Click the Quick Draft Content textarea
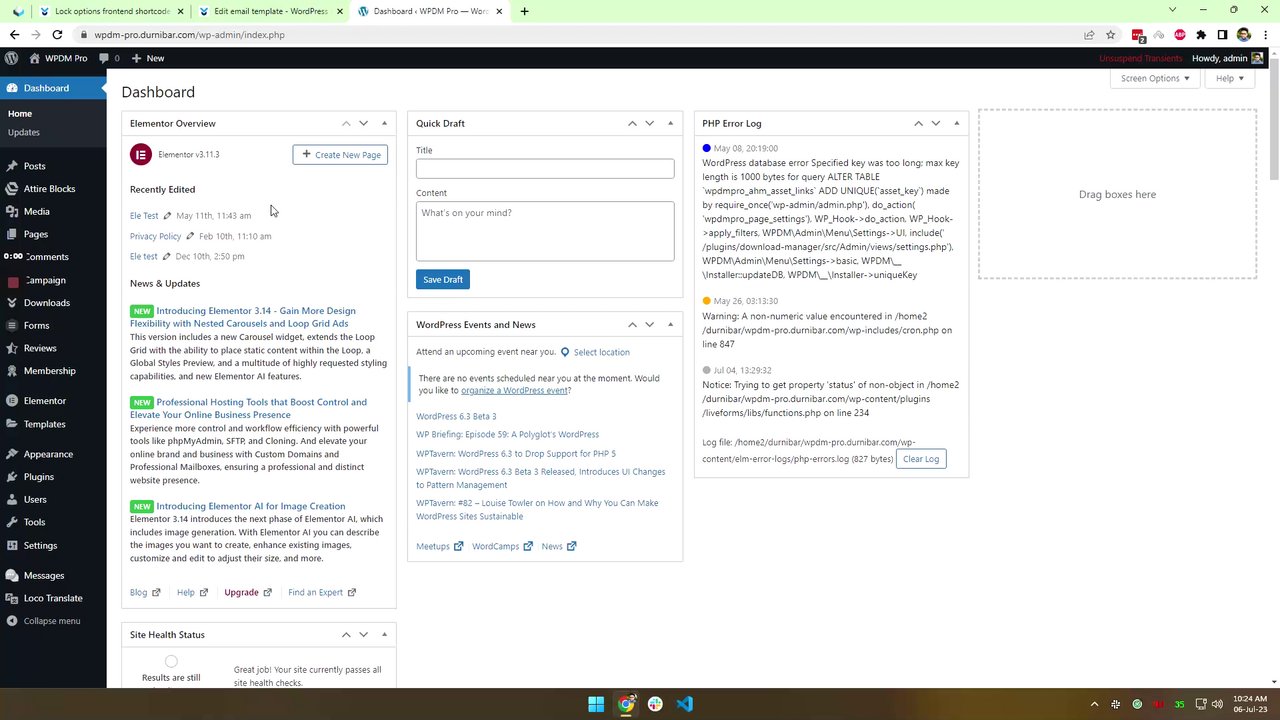 coord(545,231)
